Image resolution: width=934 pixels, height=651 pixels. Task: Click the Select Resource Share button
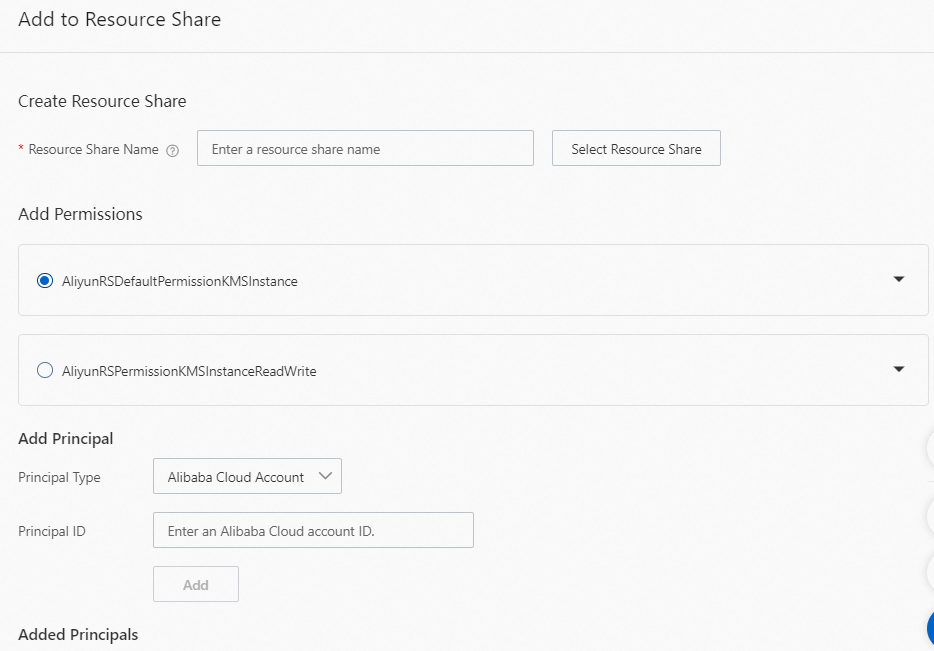pyautogui.click(x=636, y=149)
